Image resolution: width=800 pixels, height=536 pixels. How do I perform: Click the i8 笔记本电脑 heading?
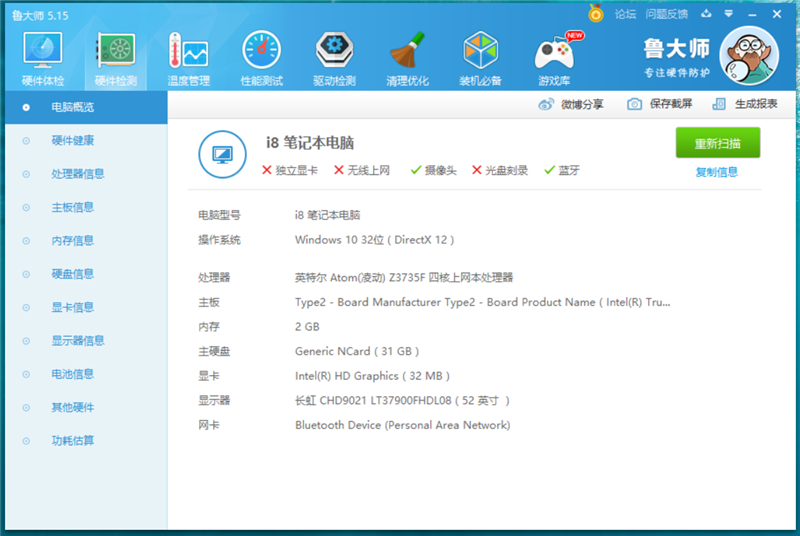click(x=310, y=143)
